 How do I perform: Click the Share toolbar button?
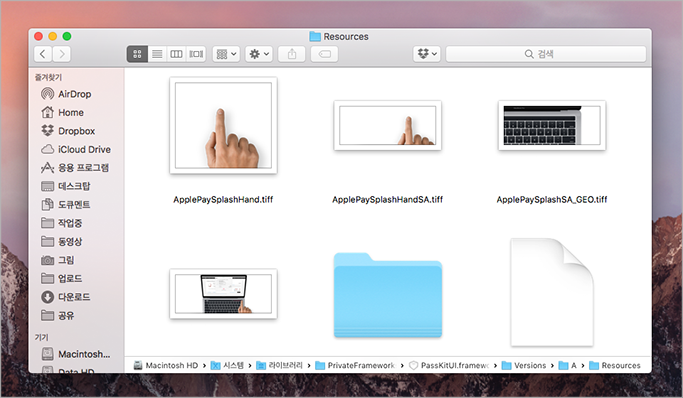click(292, 54)
